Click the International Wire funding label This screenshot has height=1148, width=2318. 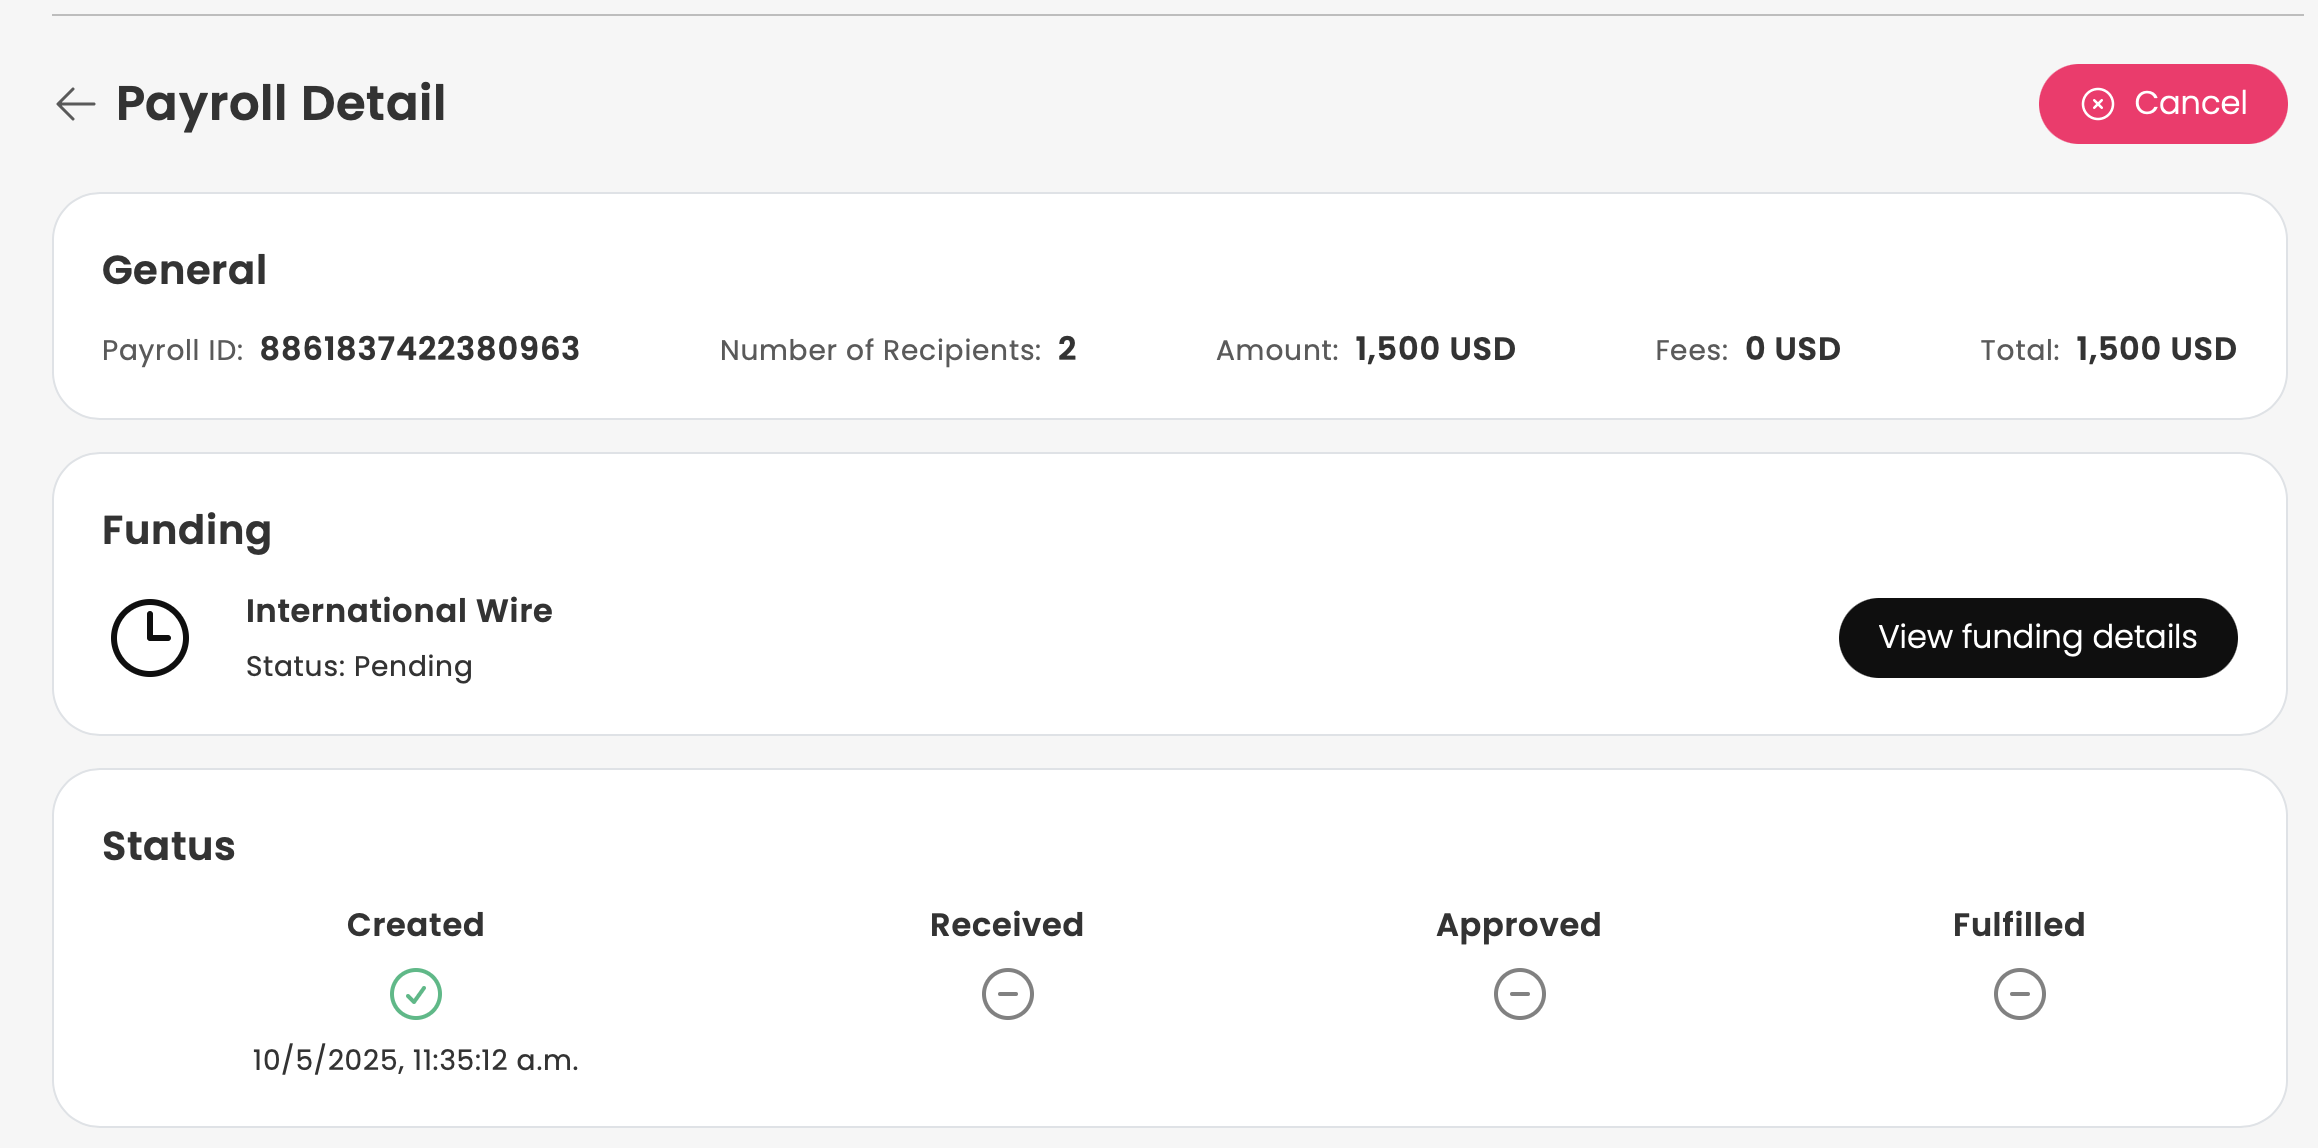(x=399, y=610)
